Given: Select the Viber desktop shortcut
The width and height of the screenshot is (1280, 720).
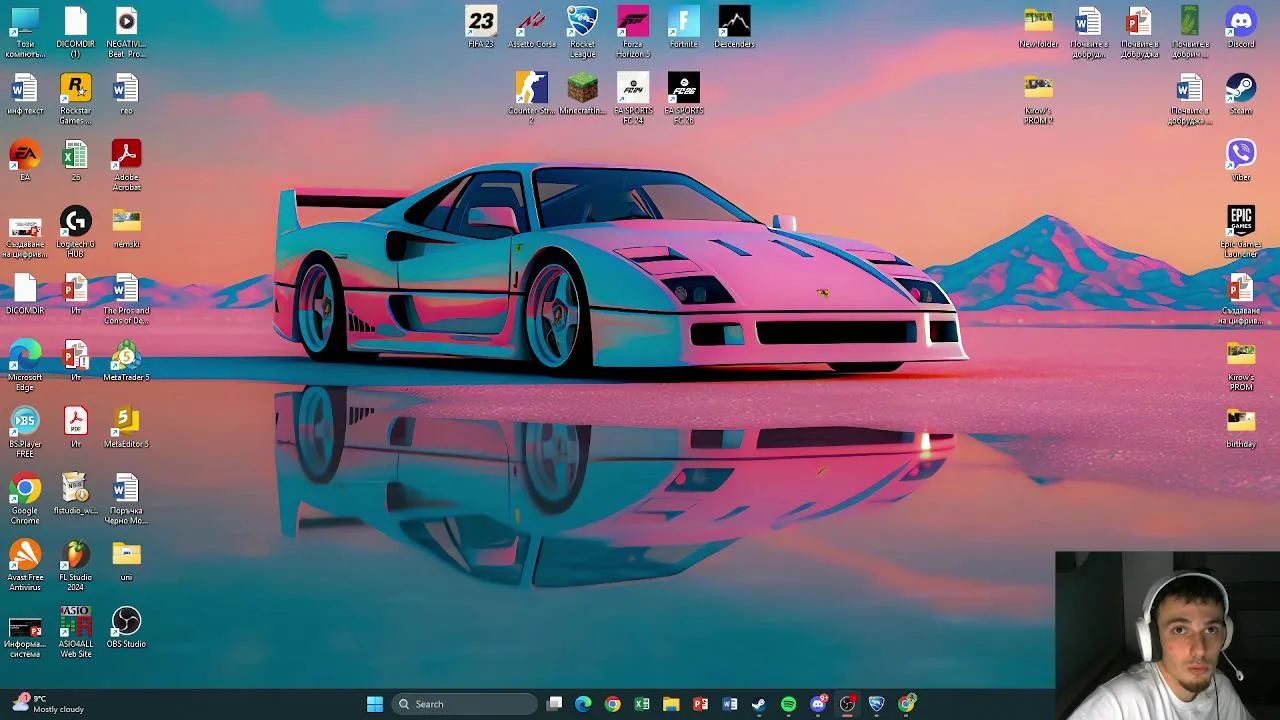Looking at the screenshot, I should point(1241,160).
